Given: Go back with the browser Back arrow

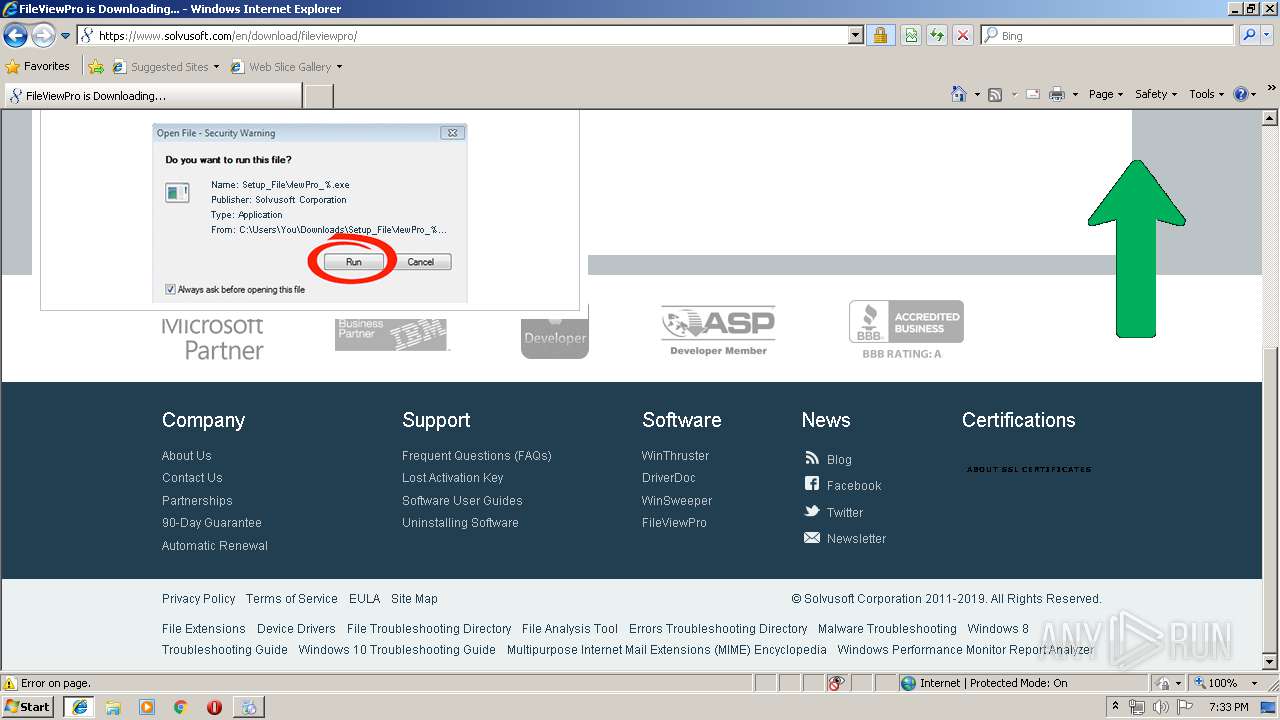Looking at the screenshot, I should tap(15, 36).
